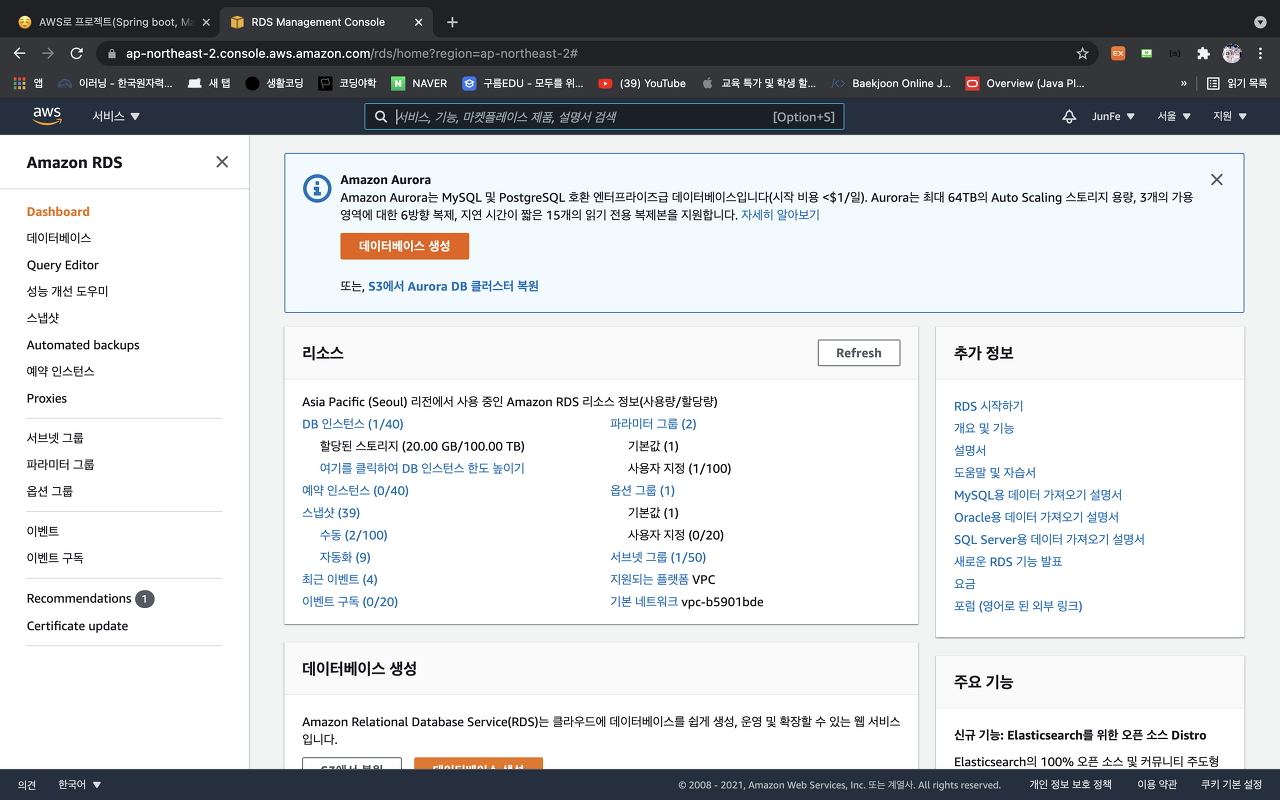Close the Amazon RDS sidebar panel

(222, 162)
